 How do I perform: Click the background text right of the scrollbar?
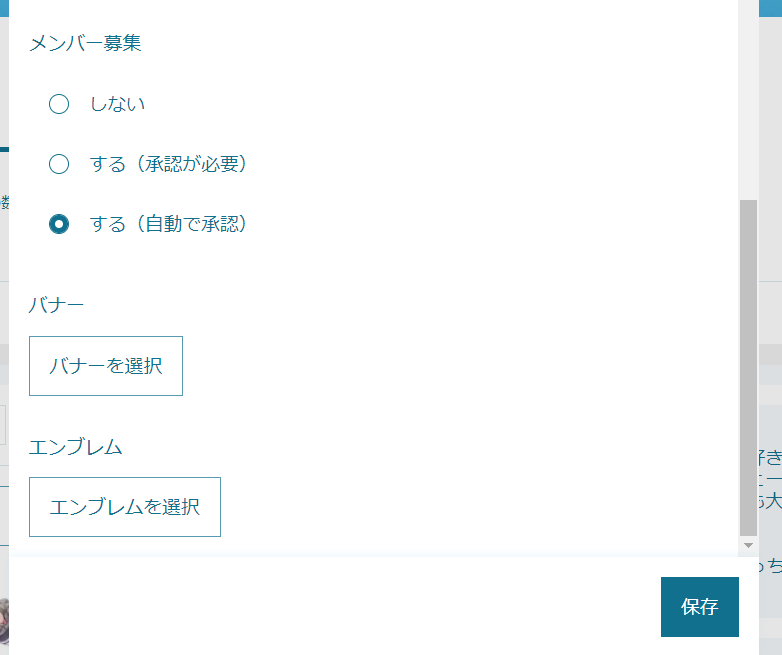(769, 480)
